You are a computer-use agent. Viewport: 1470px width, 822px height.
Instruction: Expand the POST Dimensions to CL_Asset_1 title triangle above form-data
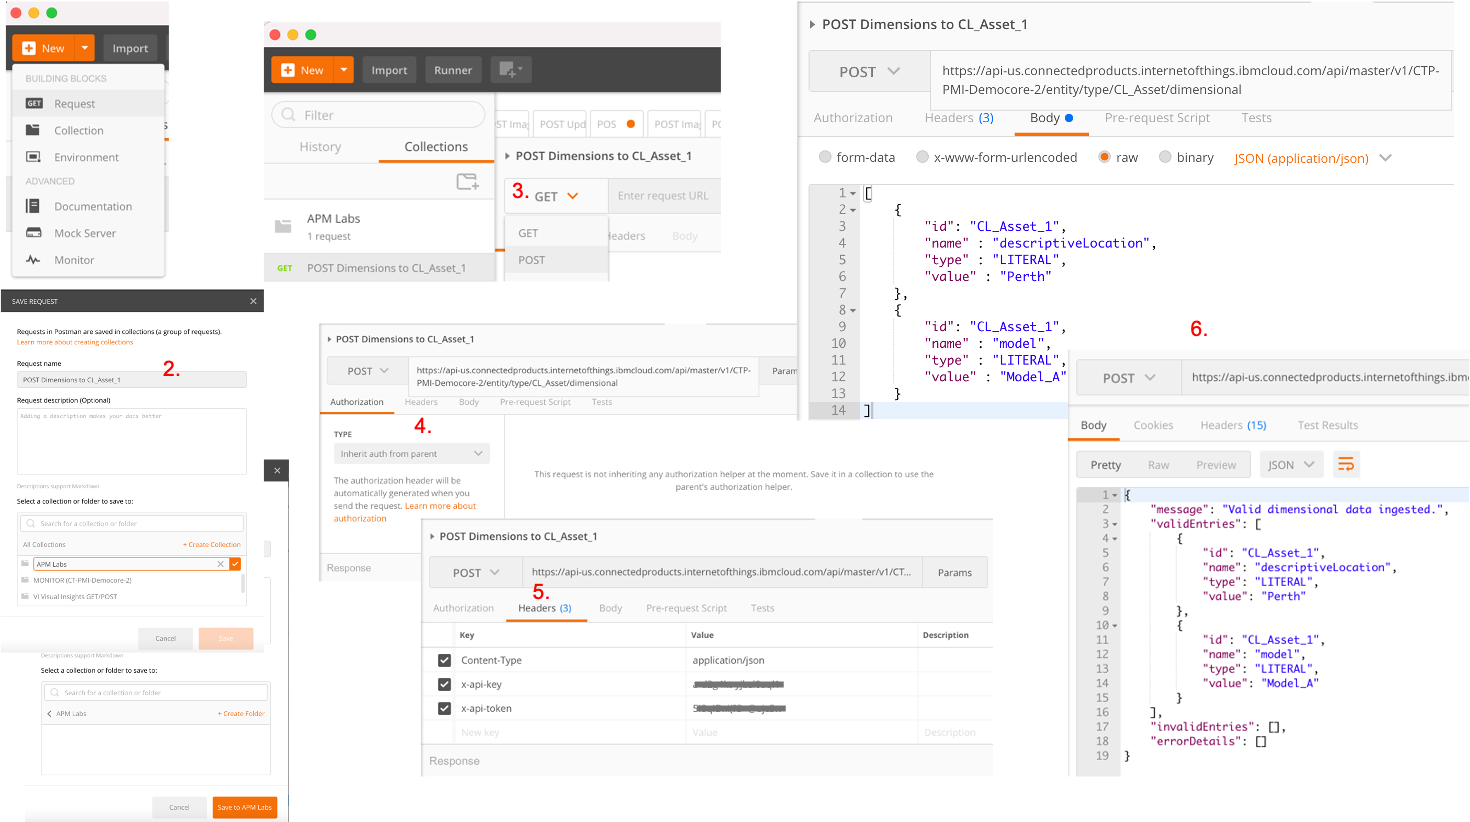click(x=812, y=24)
